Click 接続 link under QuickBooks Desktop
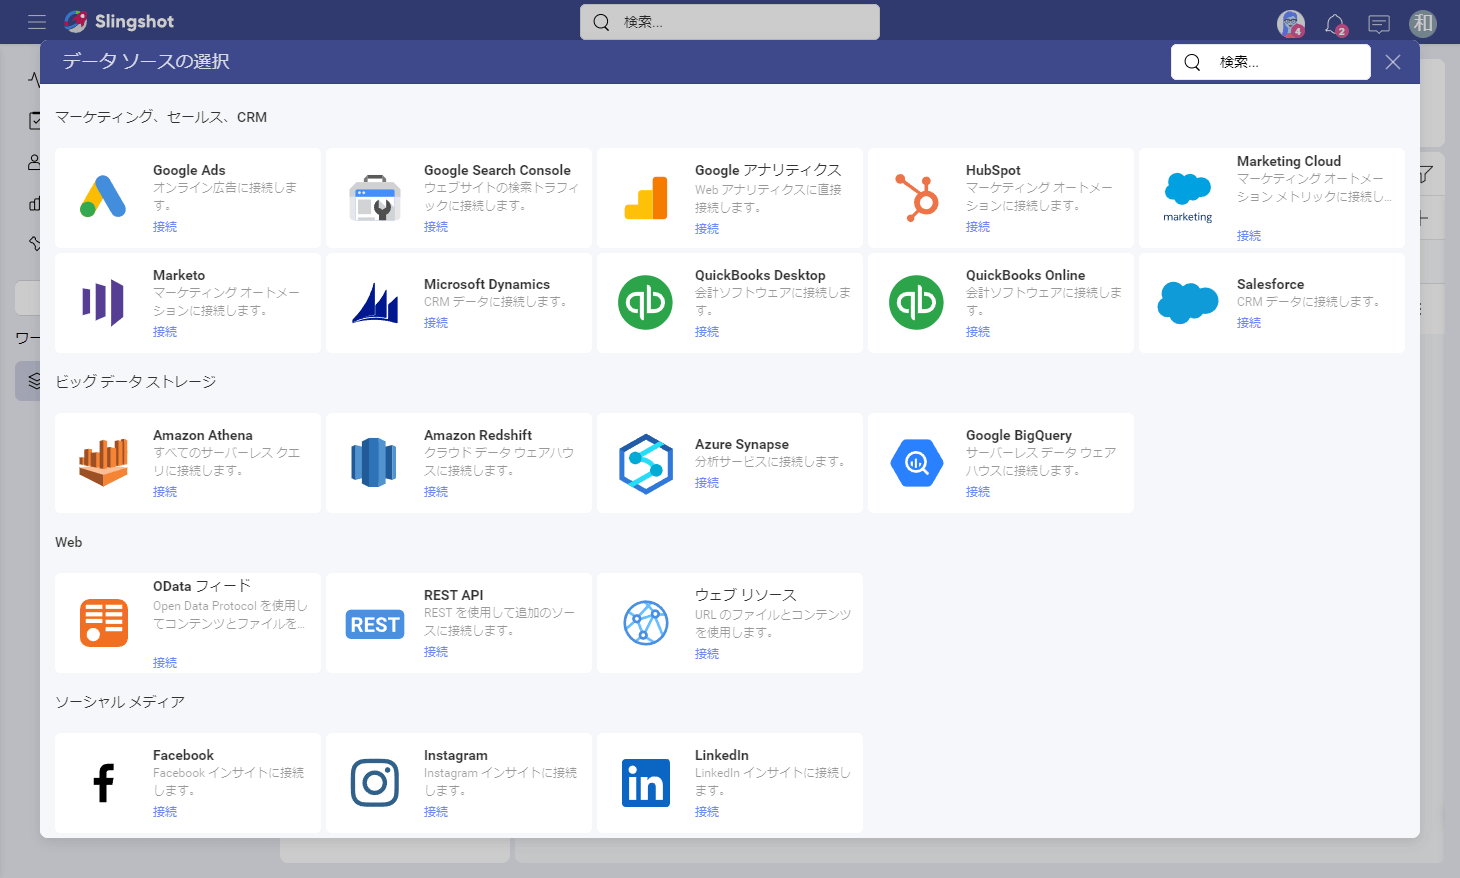 (x=707, y=332)
